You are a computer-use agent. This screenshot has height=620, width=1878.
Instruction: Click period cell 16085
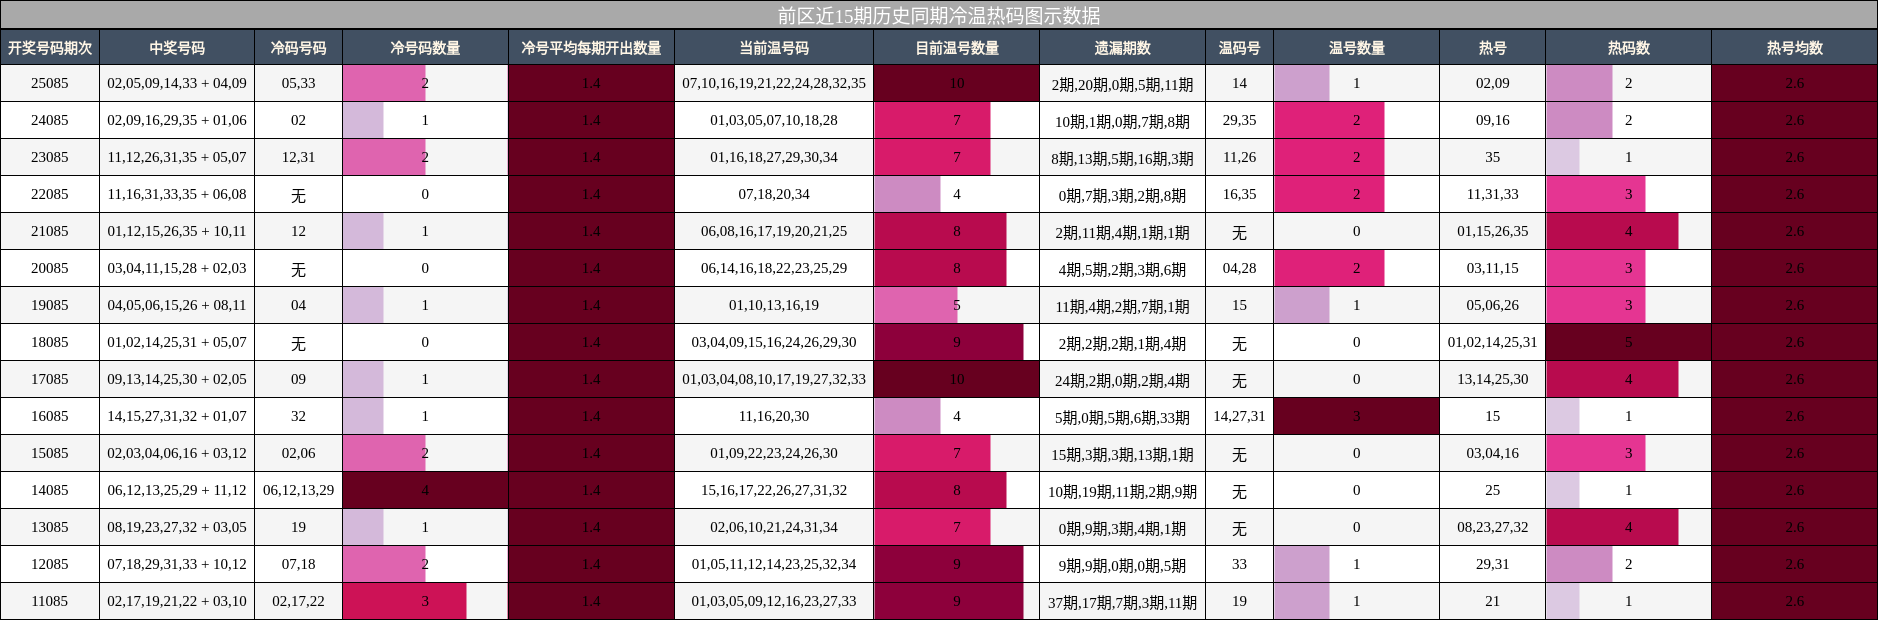click(50, 416)
